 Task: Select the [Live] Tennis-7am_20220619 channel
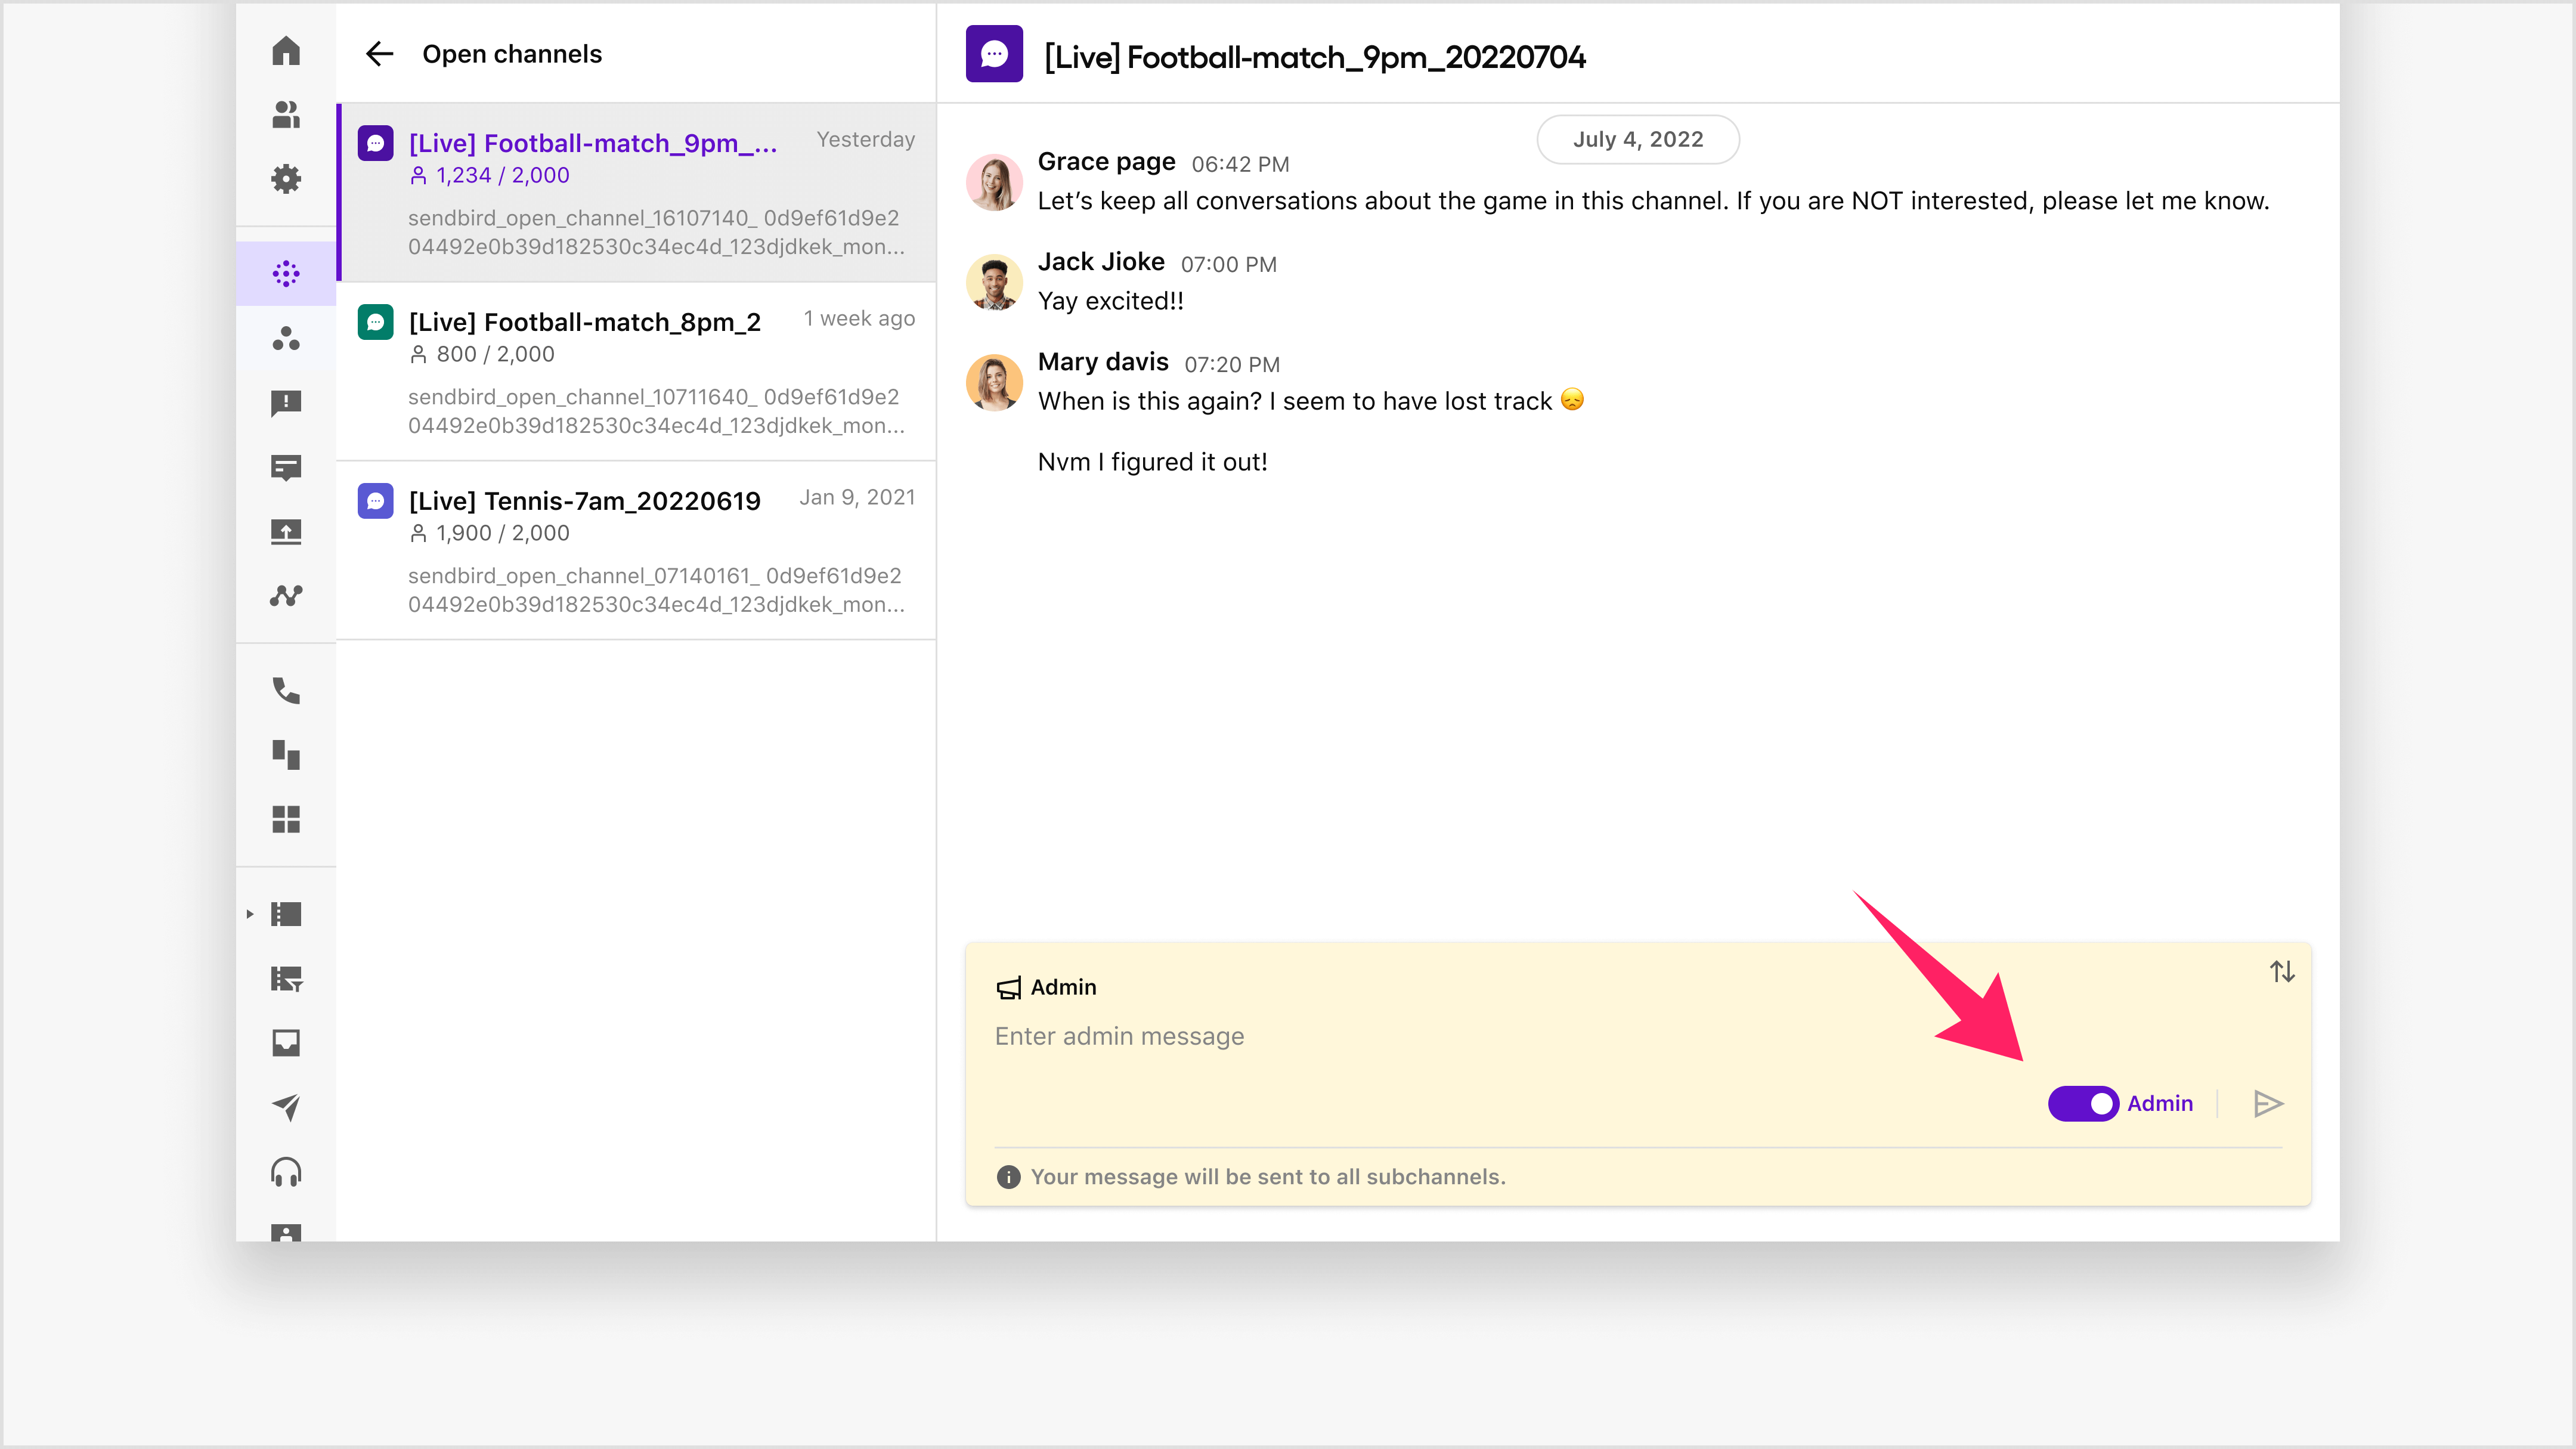(x=637, y=551)
